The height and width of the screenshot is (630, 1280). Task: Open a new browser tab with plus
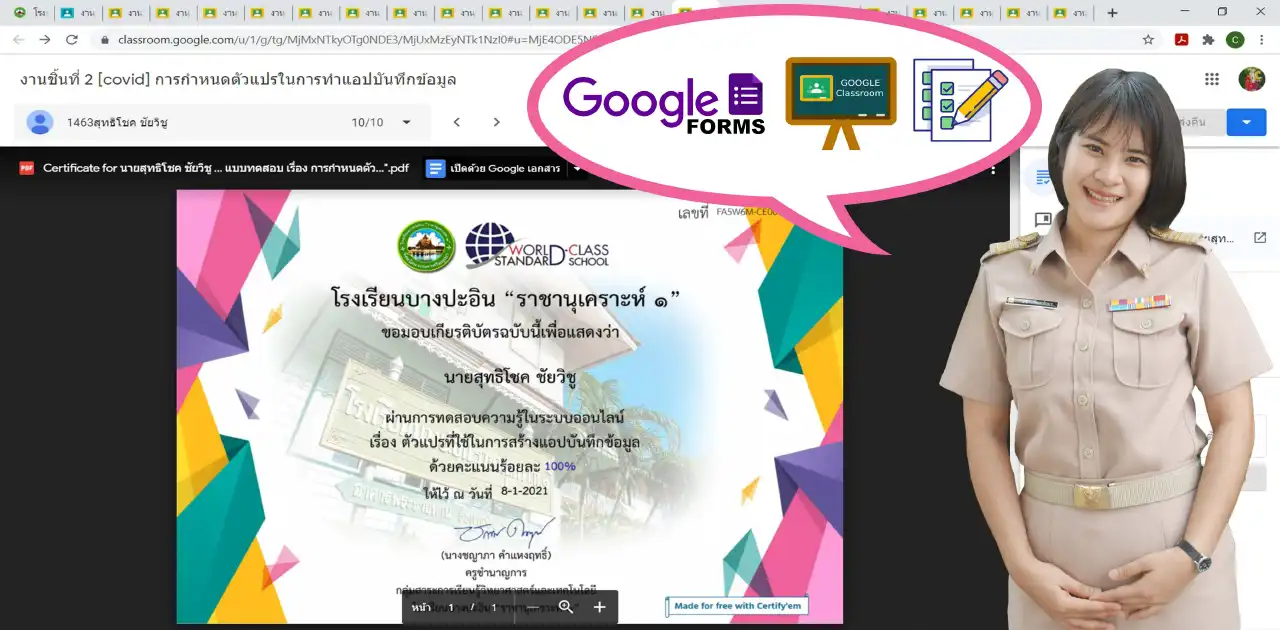tap(1112, 13)
